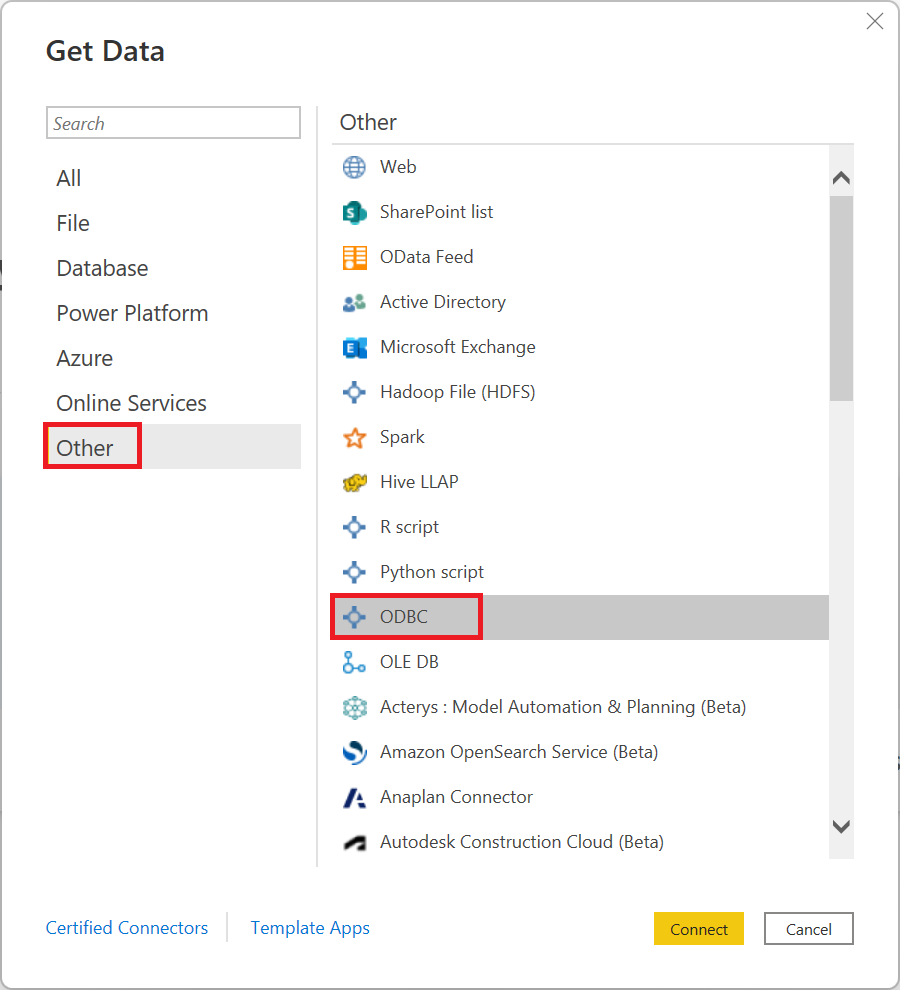This screenshot has height=990, width=900.
Task: Select the Microsoft Exchange connector icon
Action: 354,347
